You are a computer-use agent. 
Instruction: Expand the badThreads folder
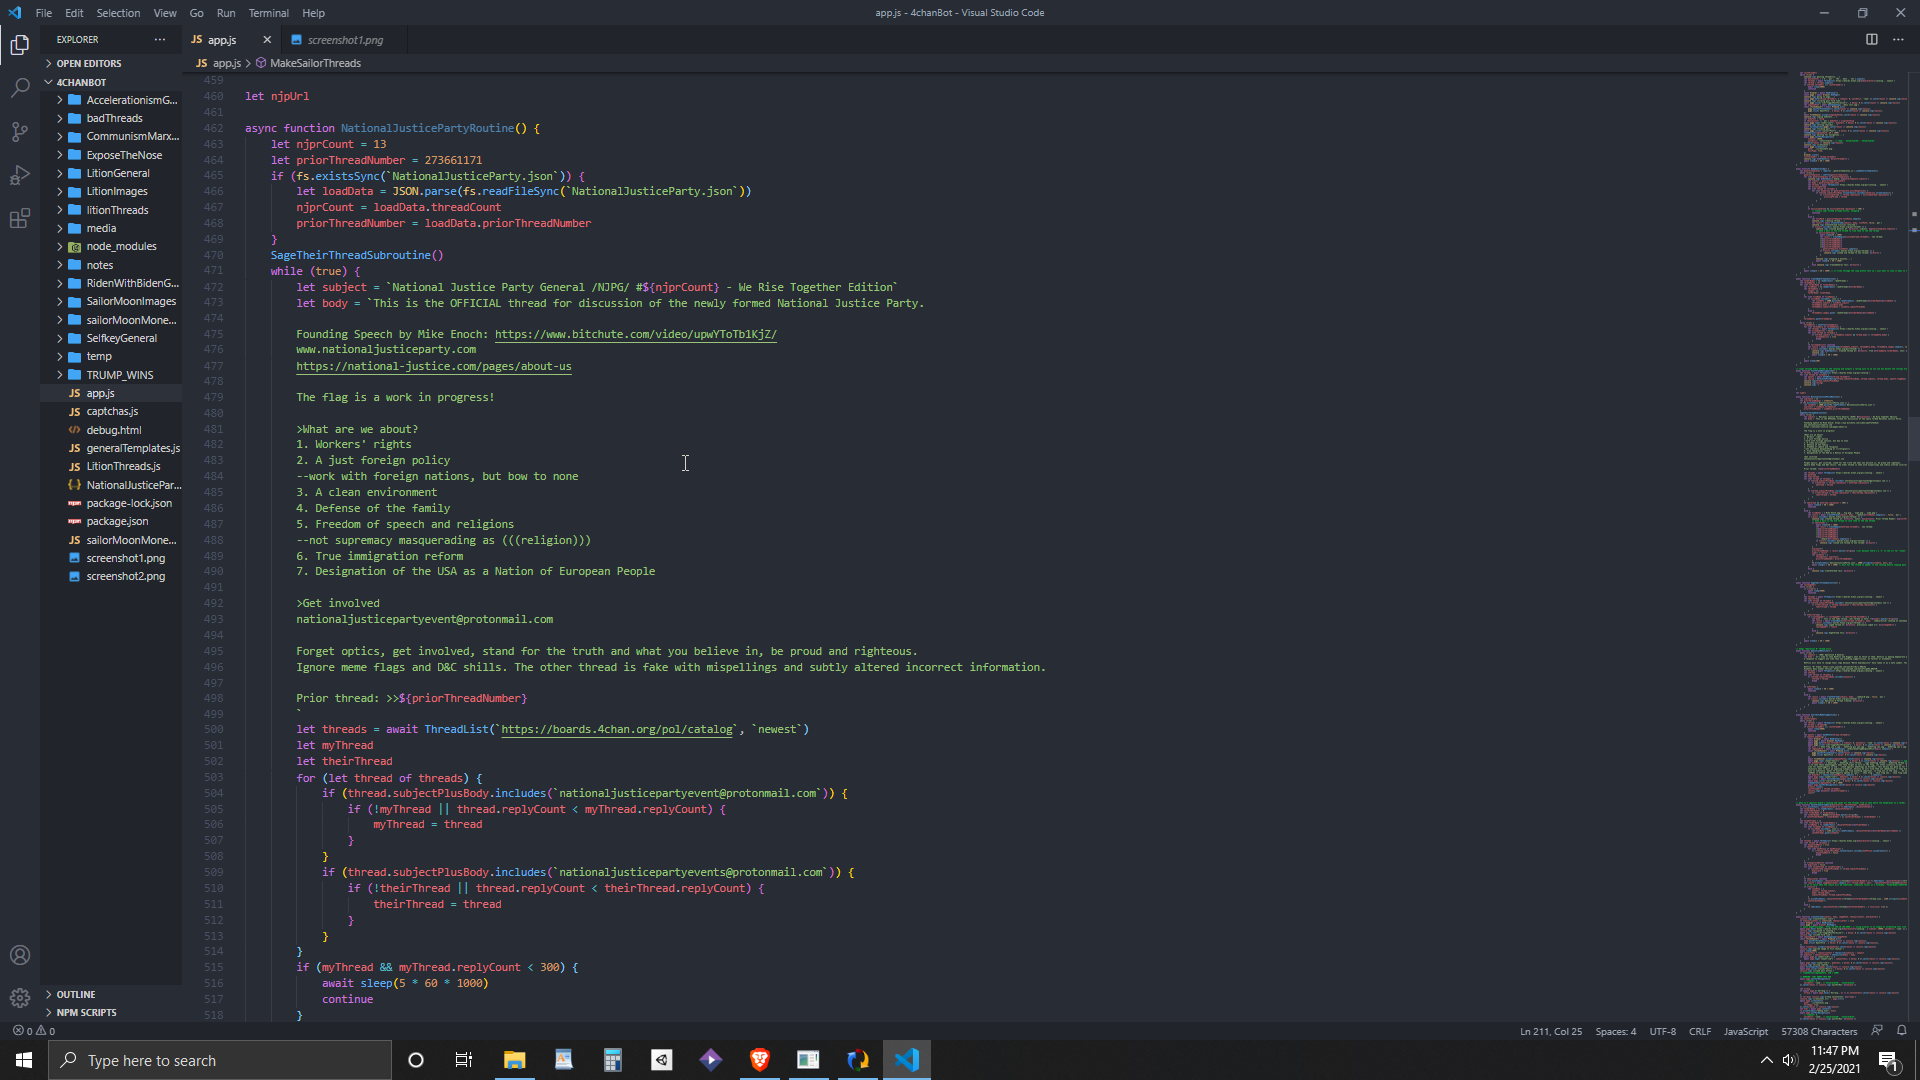click(111, 118)
